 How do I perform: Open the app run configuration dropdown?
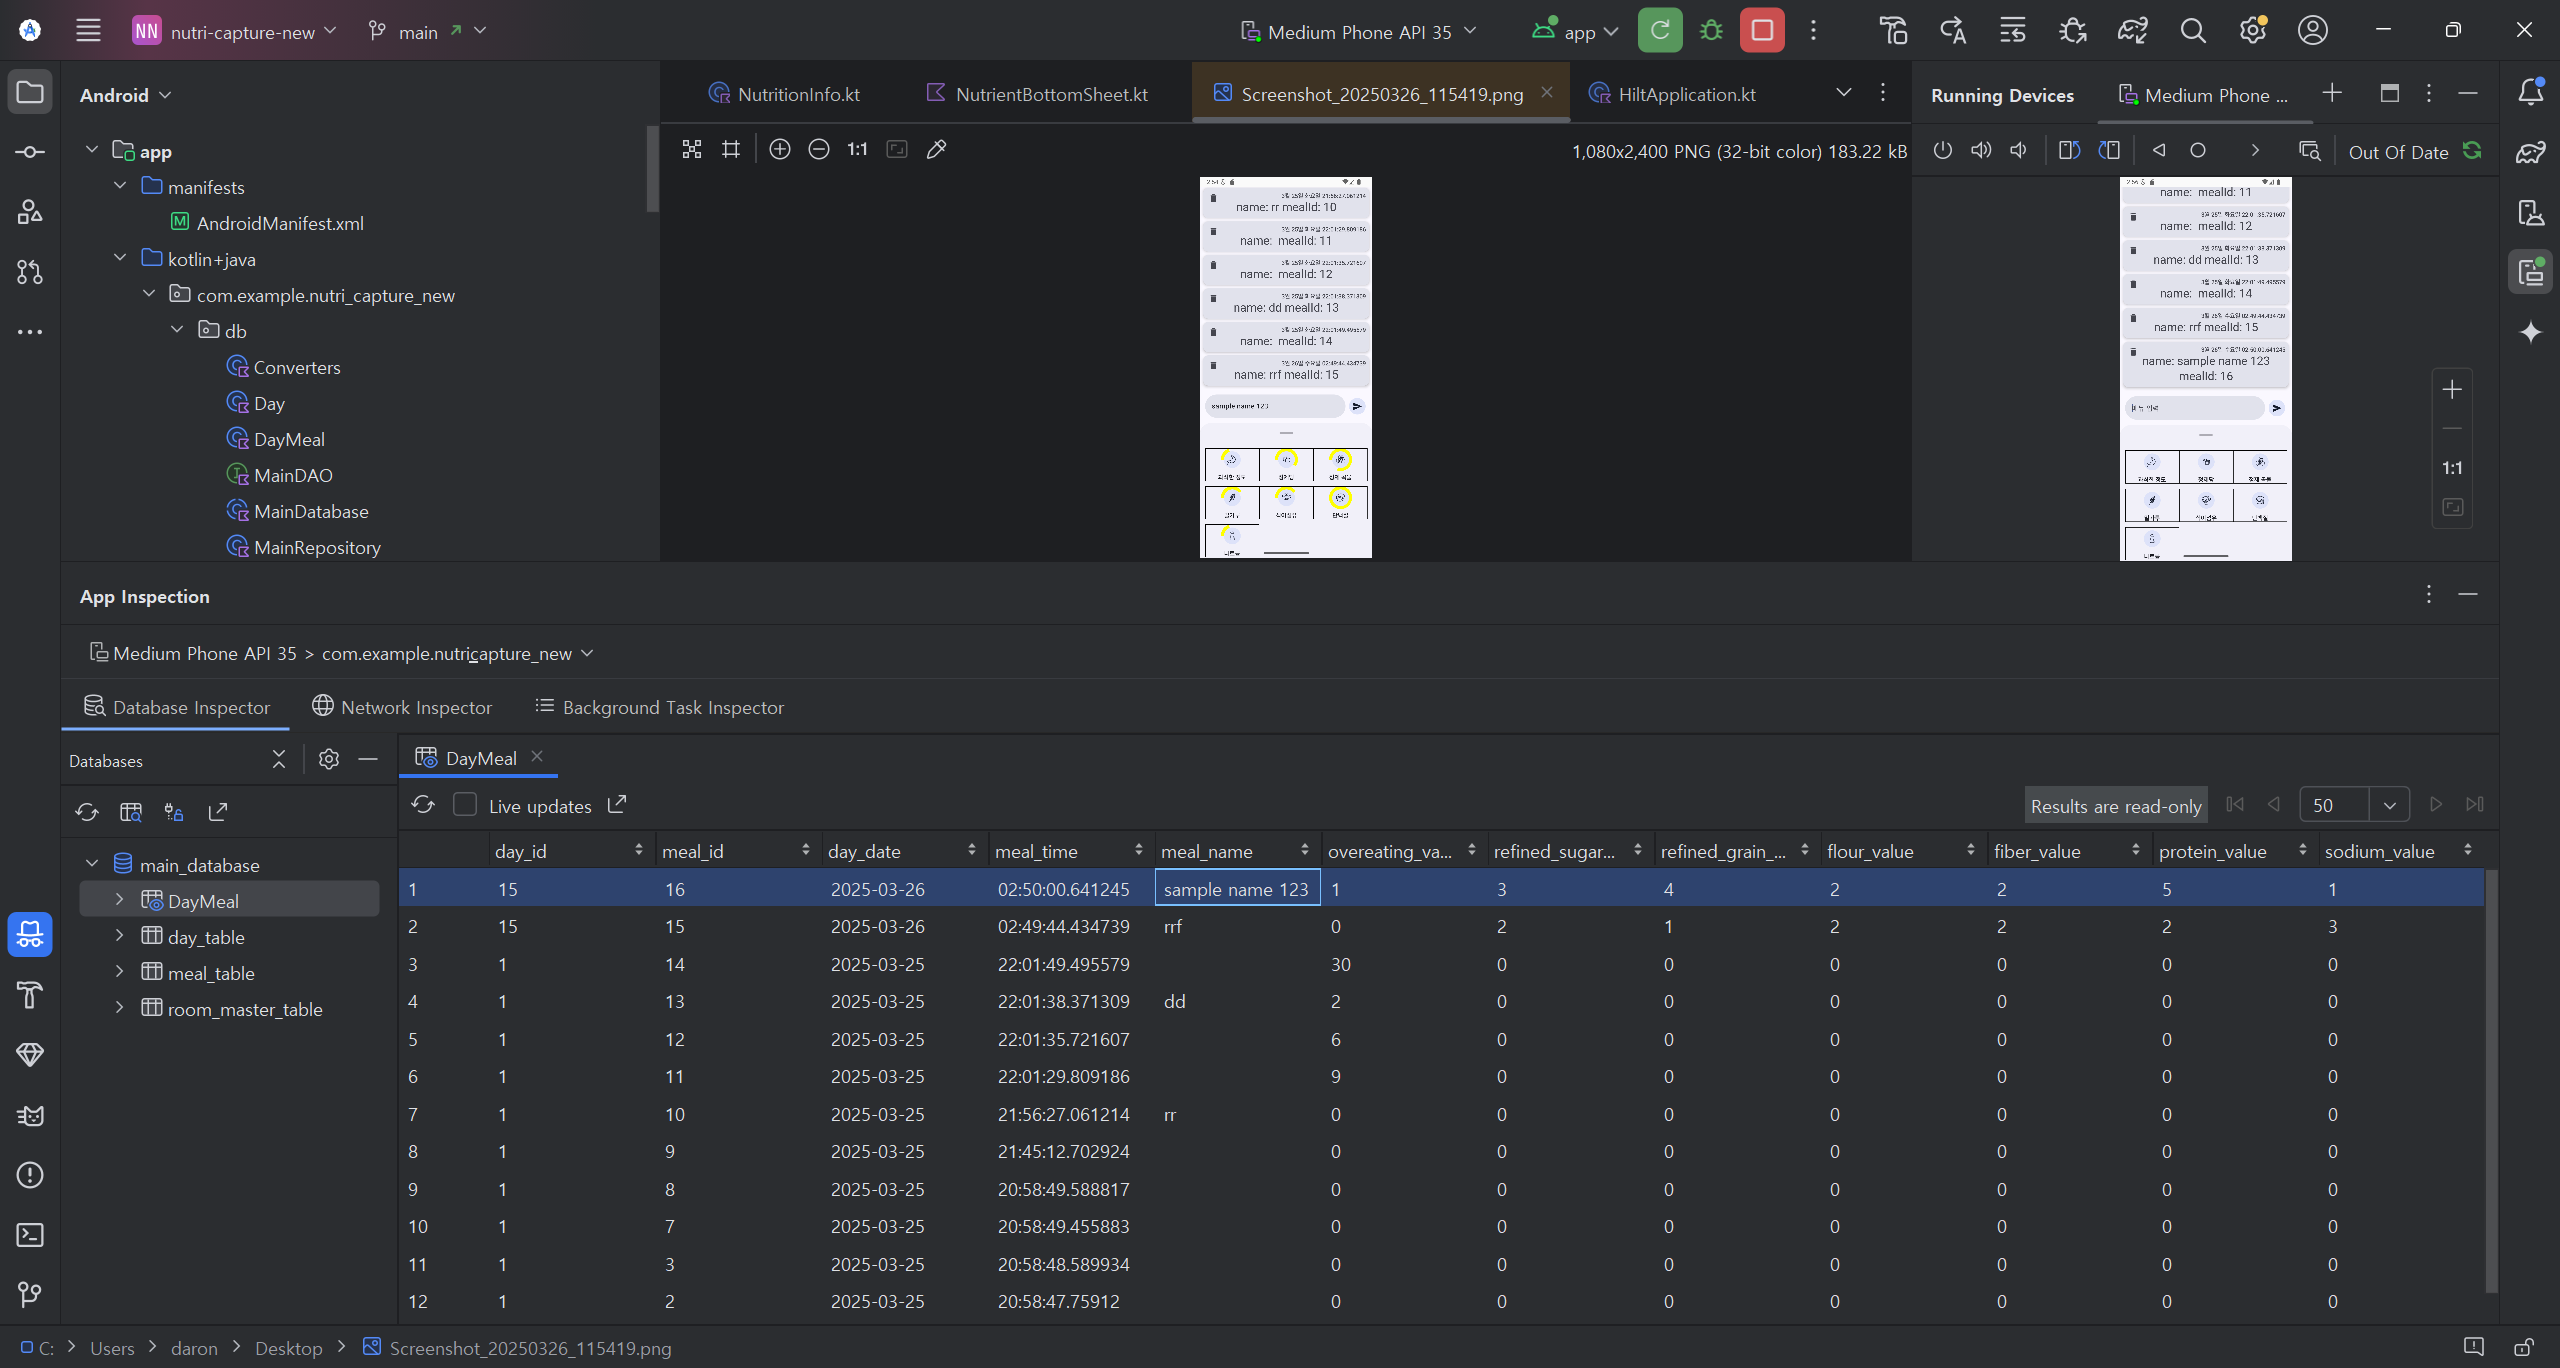point(1575,31)
